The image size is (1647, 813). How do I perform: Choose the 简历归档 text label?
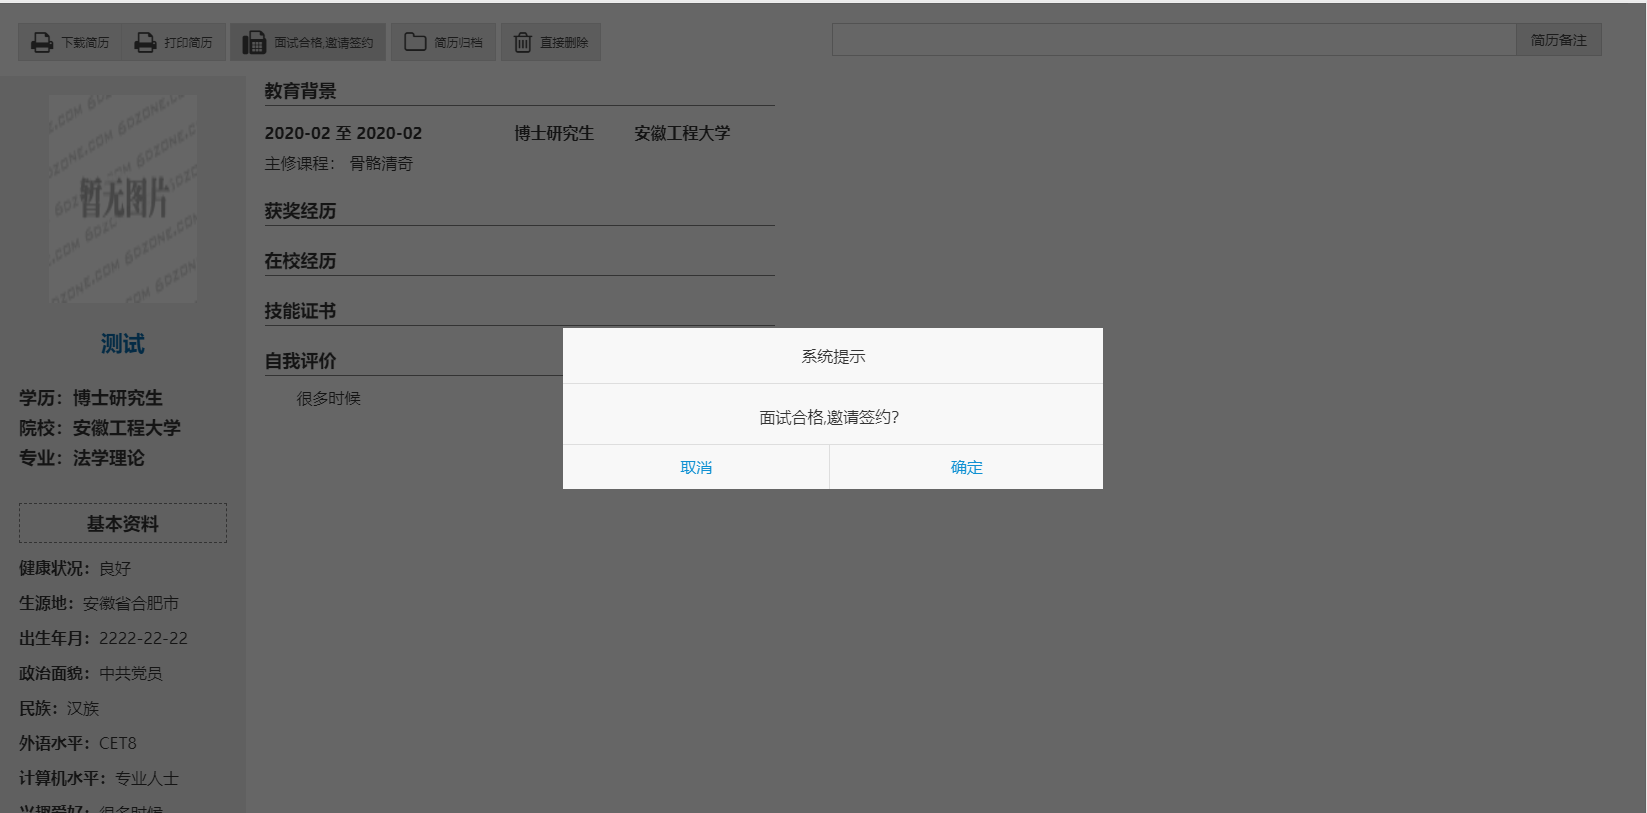458,43
